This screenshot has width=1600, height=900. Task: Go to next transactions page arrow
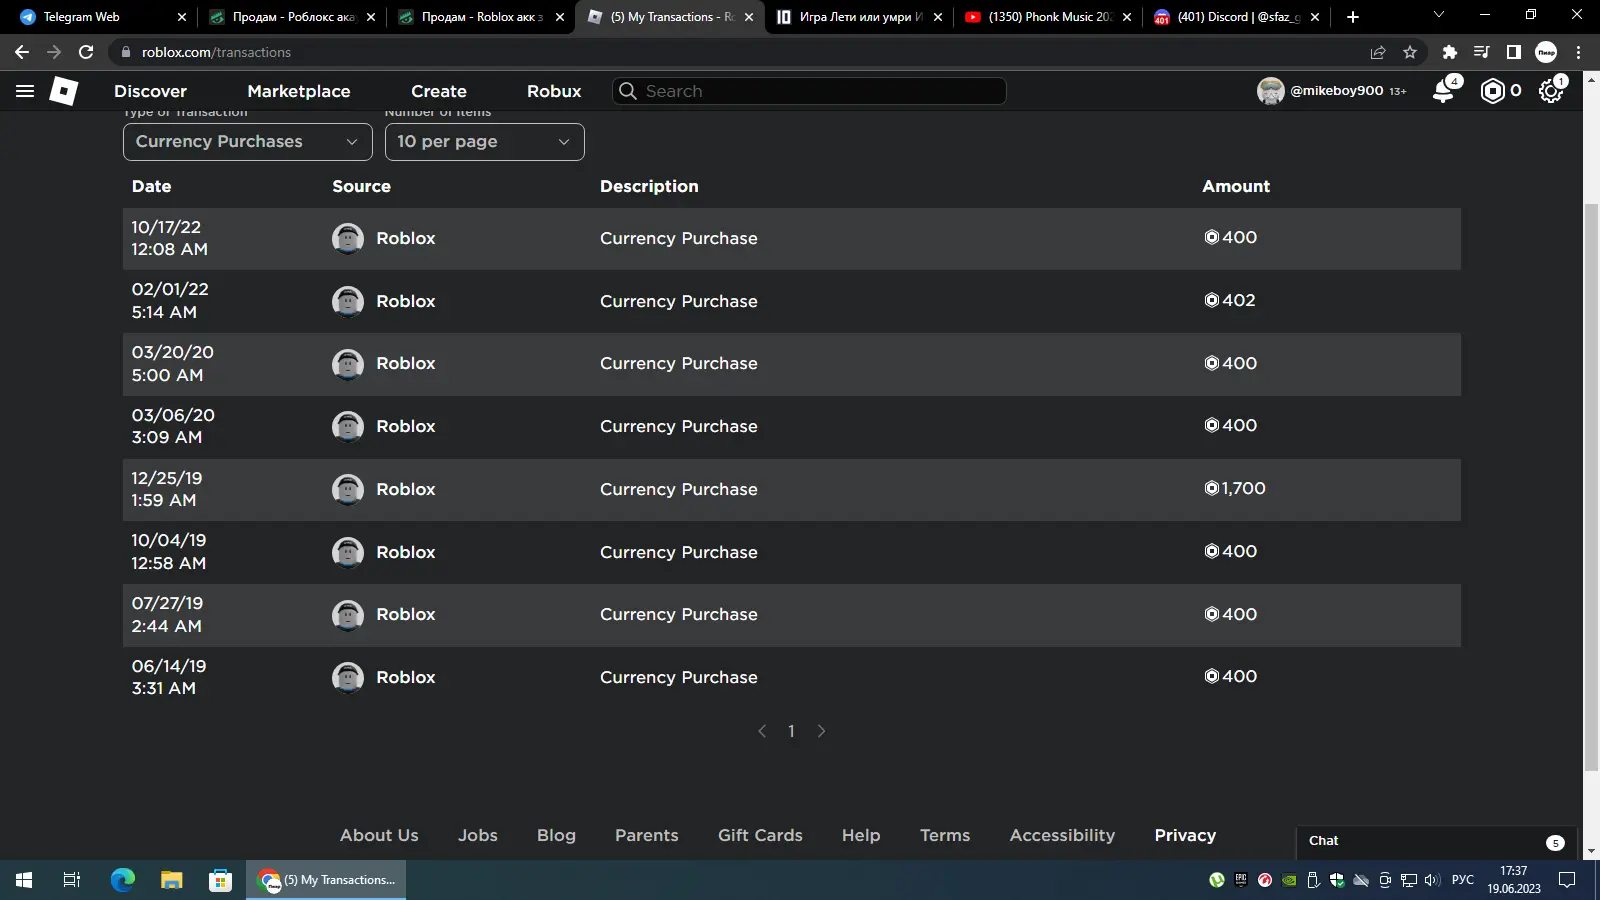[821, 731]
